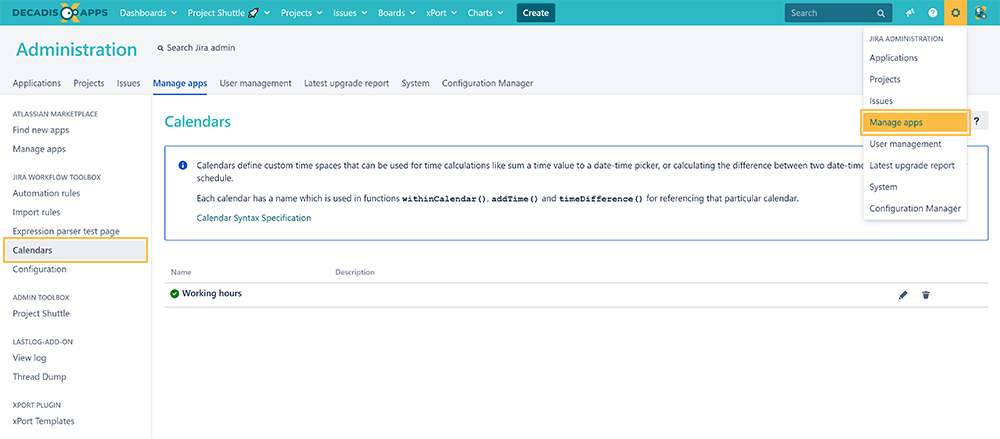The width and height of the screenshot is (1000, 439).
Task: Switch to the System tab
Action: coord(415,83)
